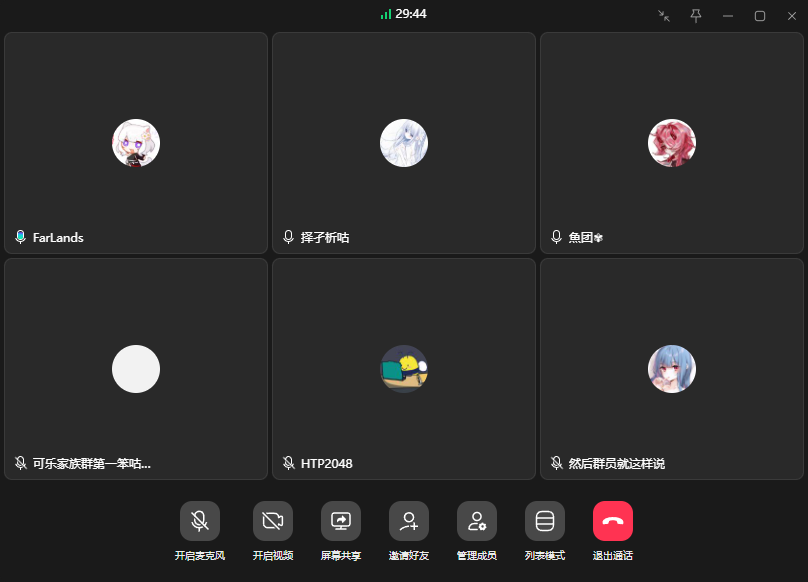Click the mic icon next to 择子析咕
The width and height of the screenshot is (808, 582).
pyautogui.click(x=288, y=238)
